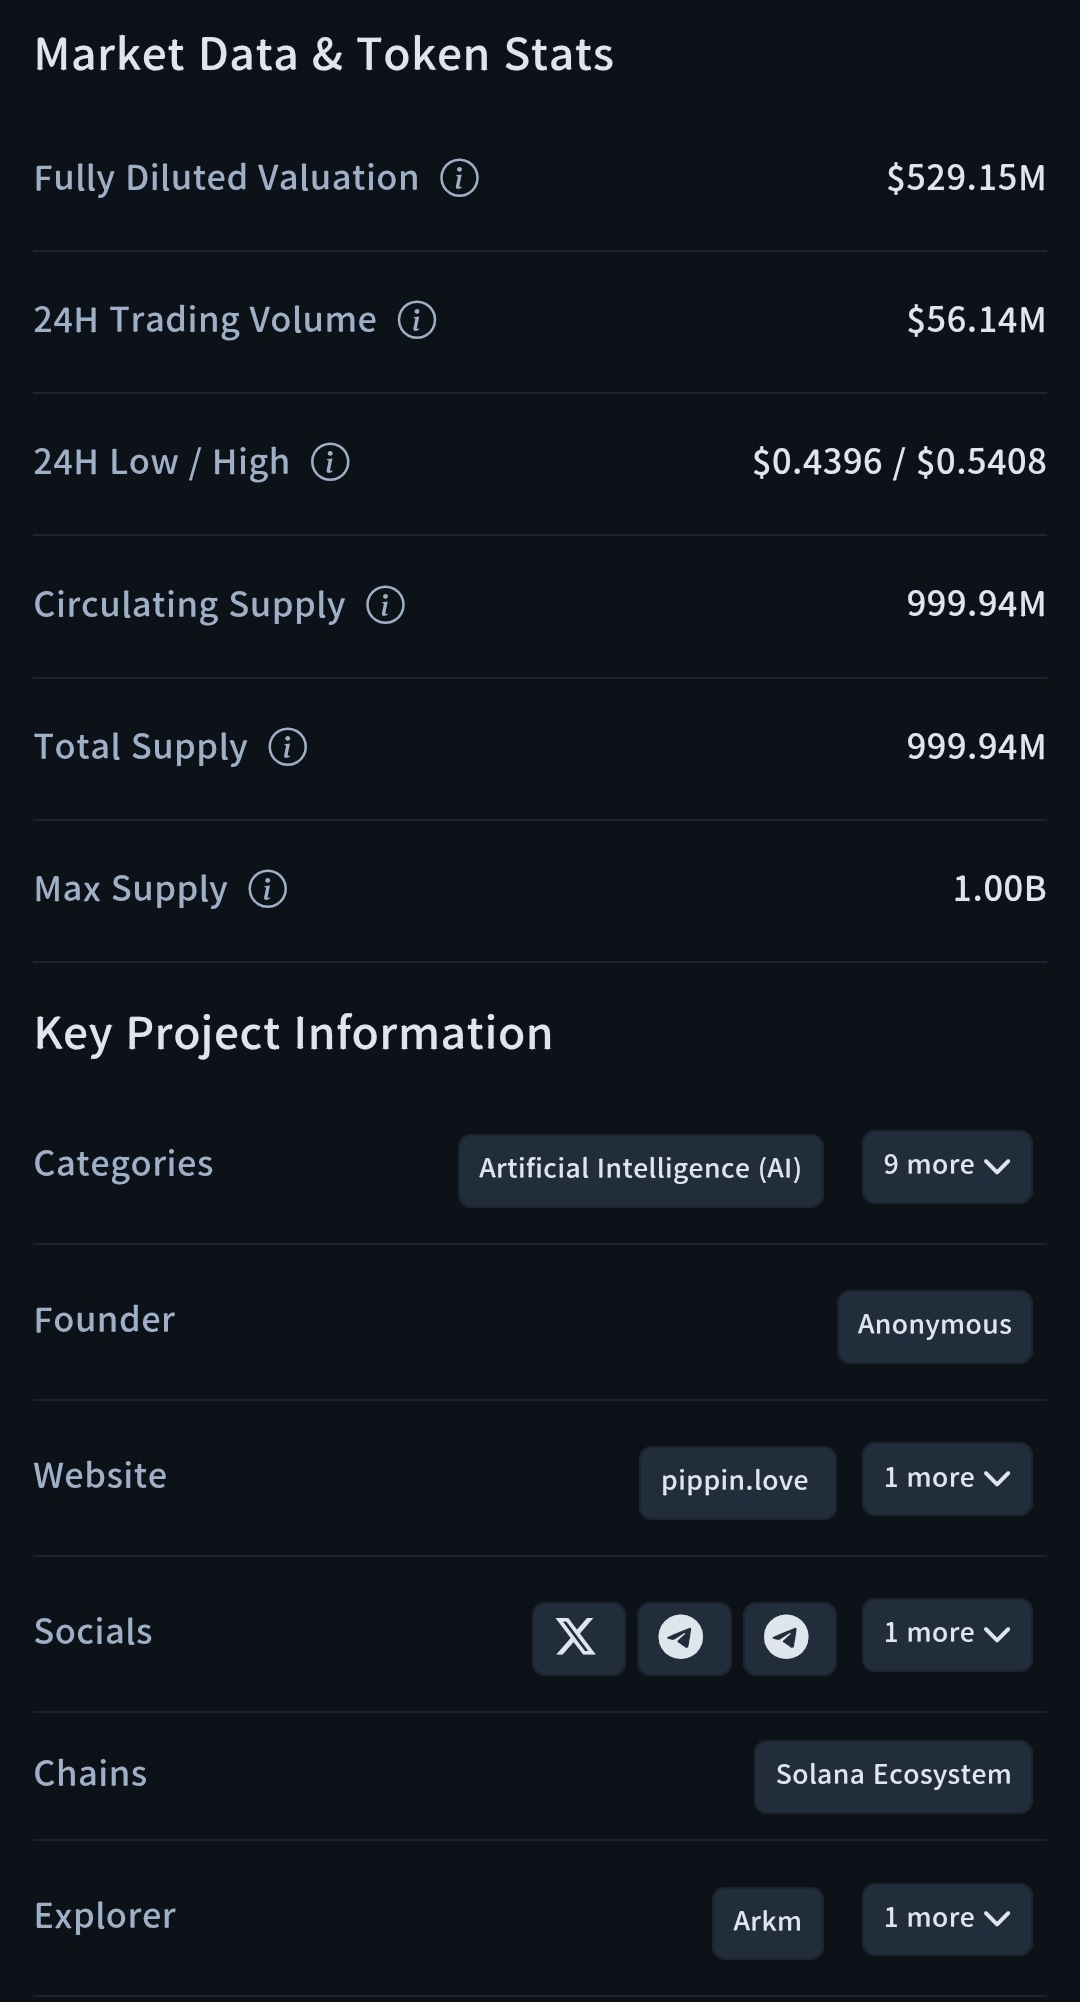Open the first Telegram social icon

(x=683, y=1638)
